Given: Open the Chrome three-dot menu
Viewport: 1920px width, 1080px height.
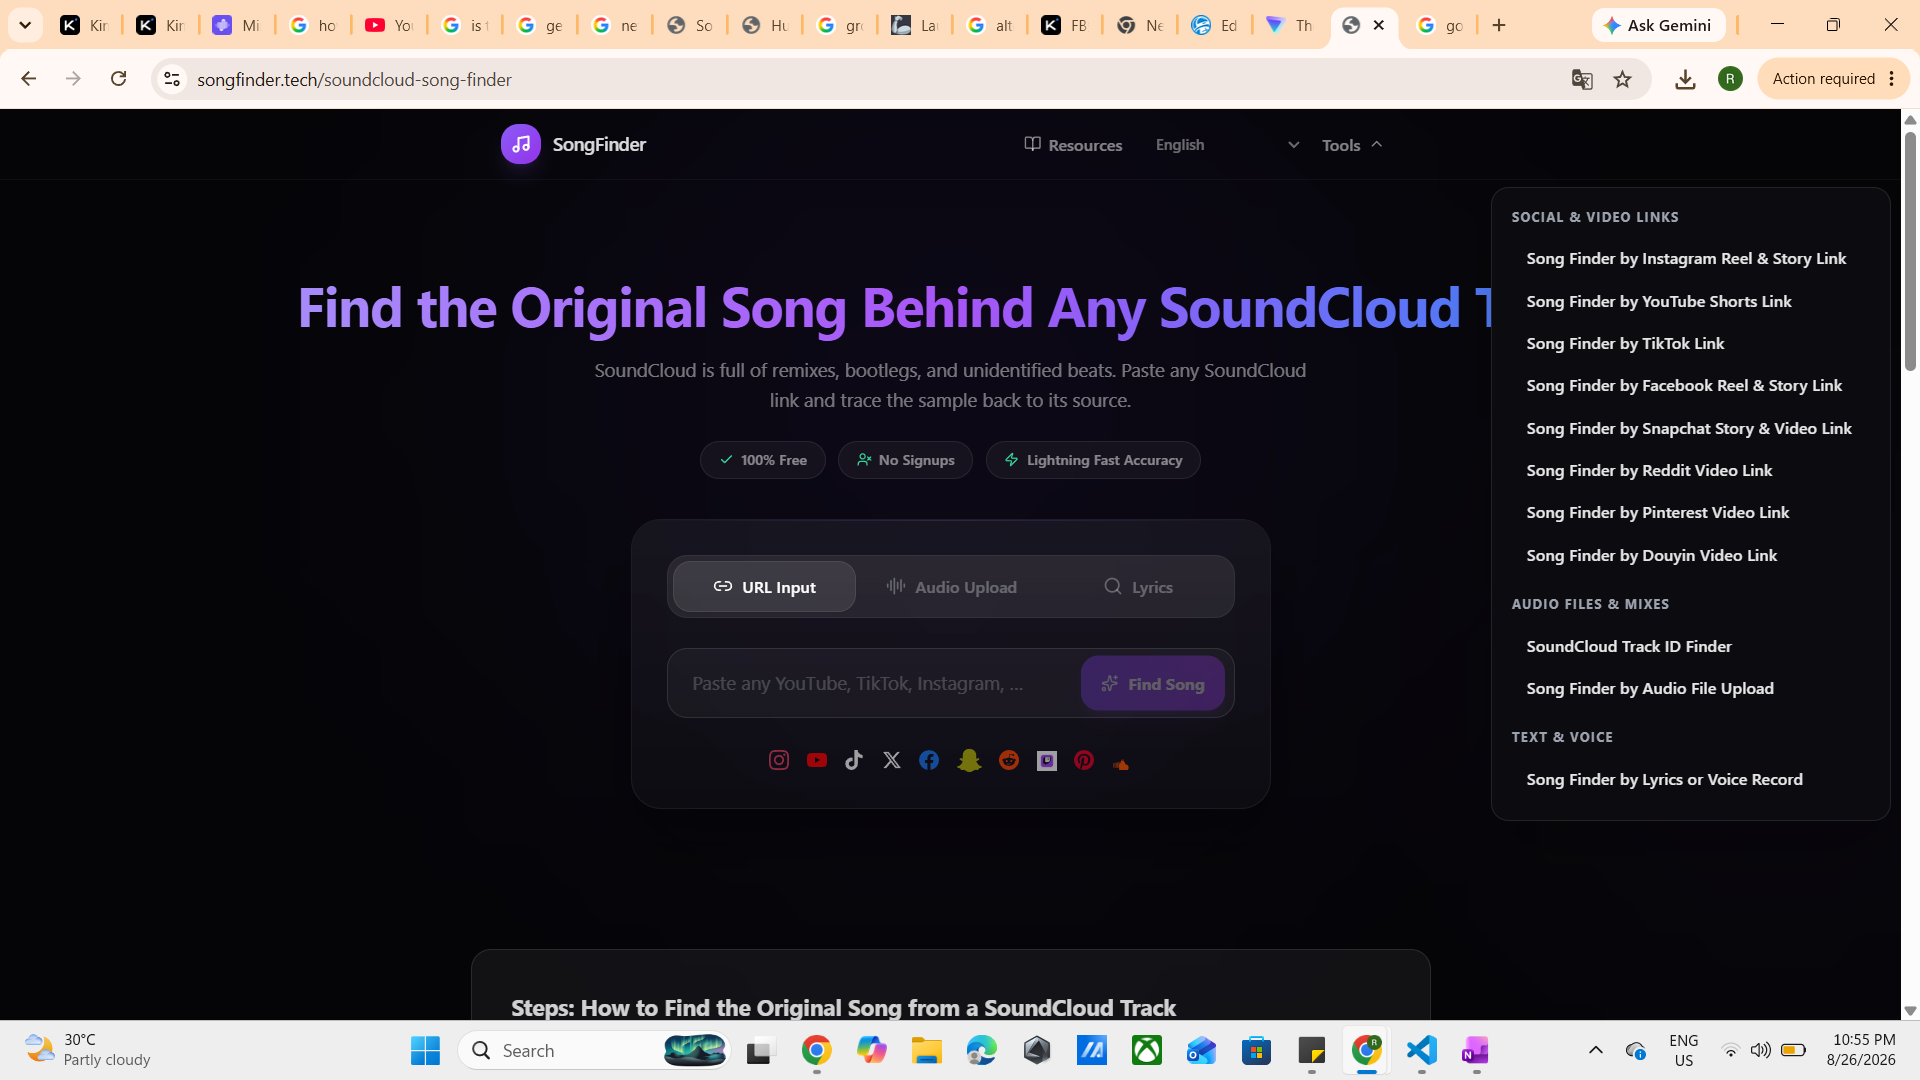Looking at the screenshot, I should click(x=1892, y=79).
